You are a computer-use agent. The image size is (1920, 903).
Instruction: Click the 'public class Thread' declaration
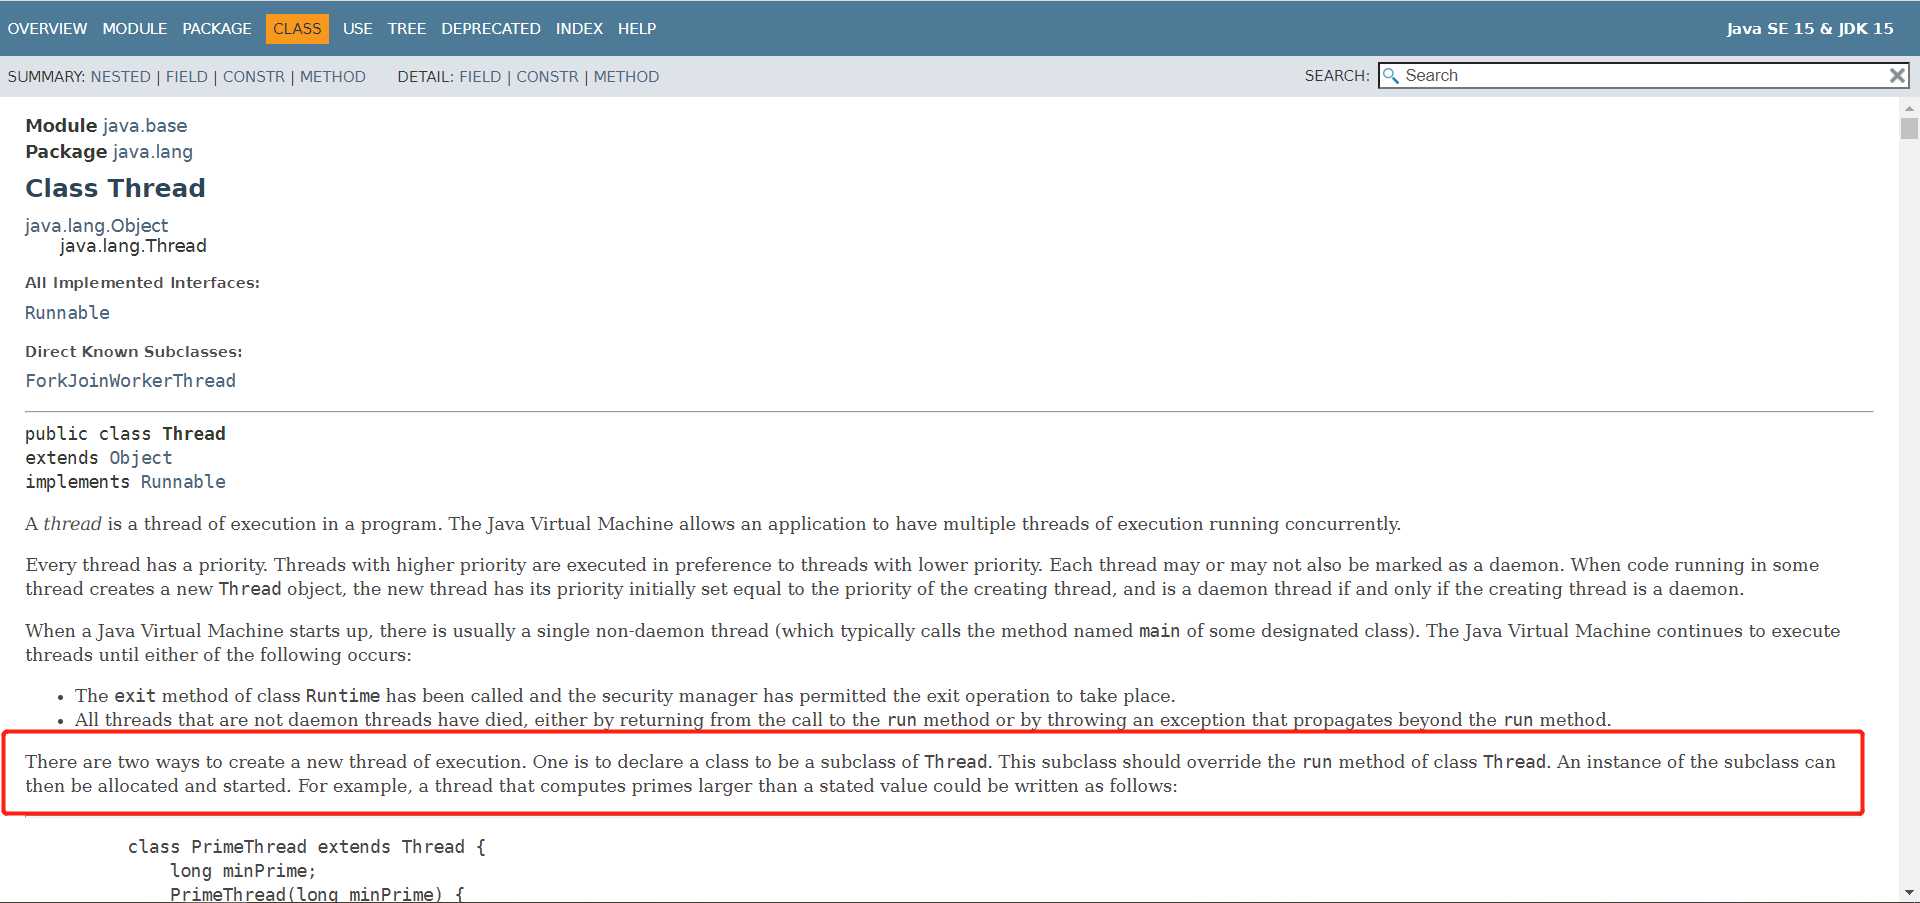(125, 434)
